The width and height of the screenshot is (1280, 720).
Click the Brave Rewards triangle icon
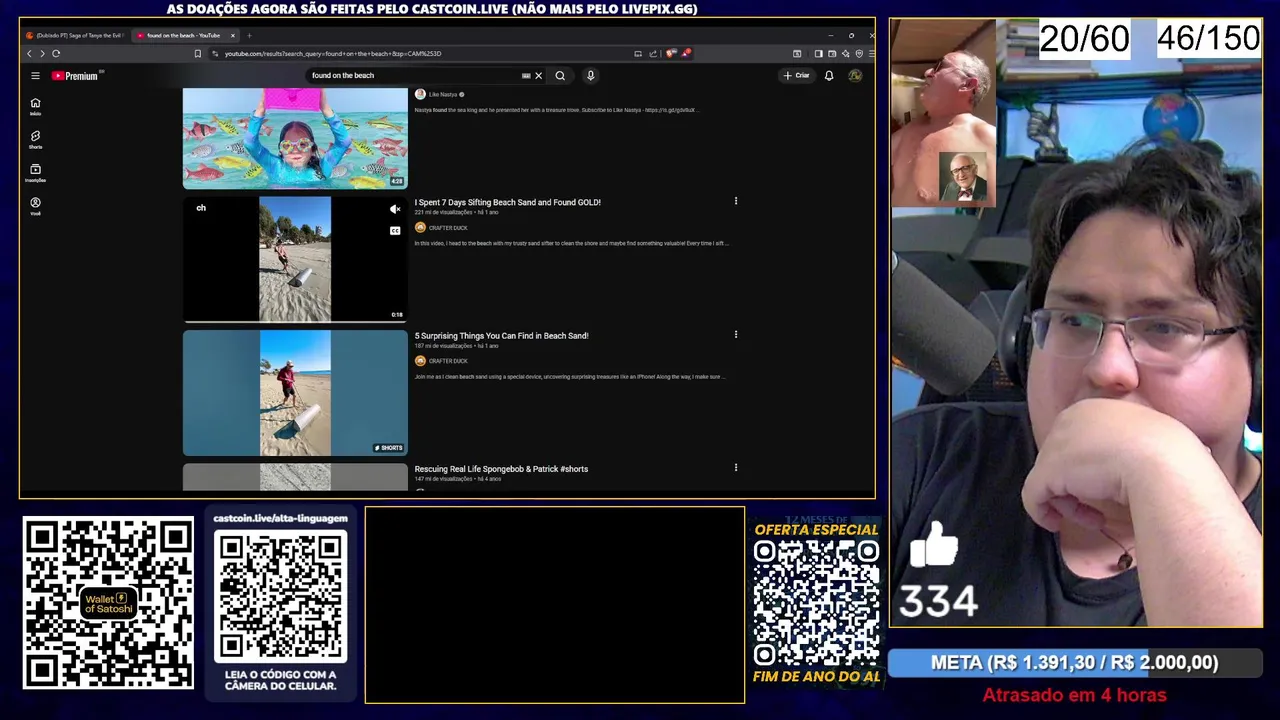(x=686, y=53)
